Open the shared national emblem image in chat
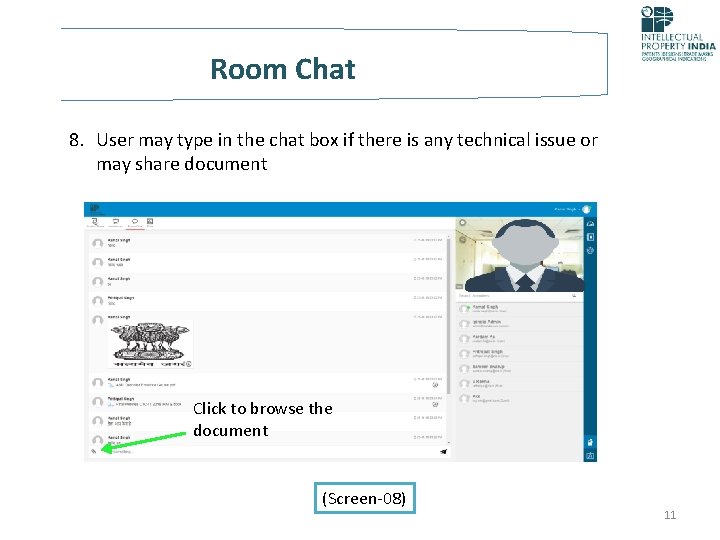 (x=151, y=345)
